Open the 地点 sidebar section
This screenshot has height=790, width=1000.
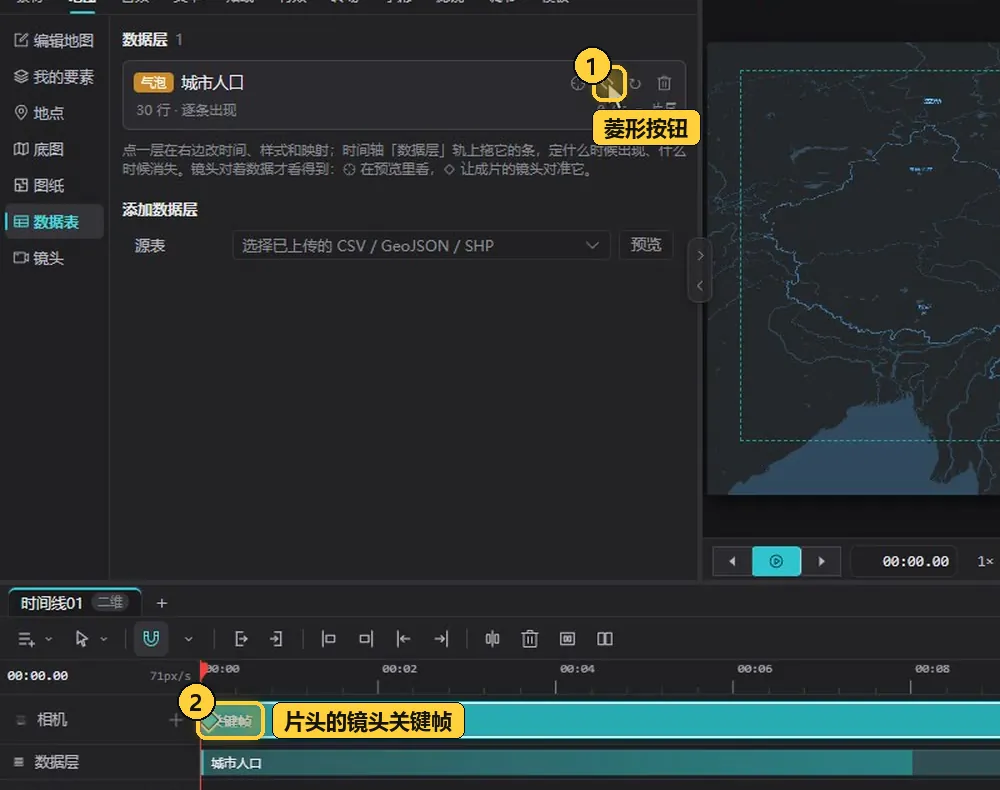(40, 113)
